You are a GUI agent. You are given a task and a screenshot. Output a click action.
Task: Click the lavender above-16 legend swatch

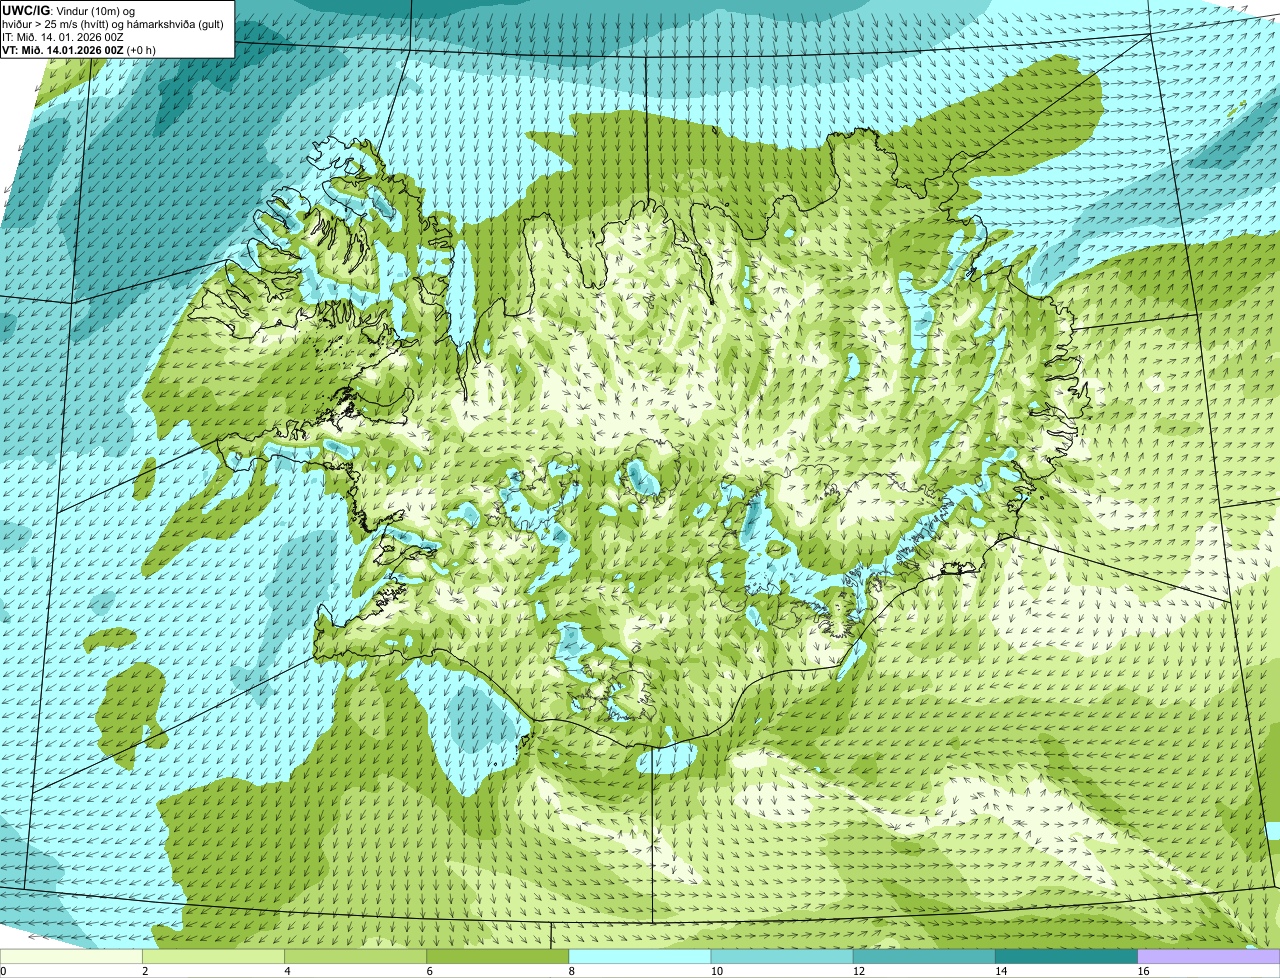(1208, 957)
